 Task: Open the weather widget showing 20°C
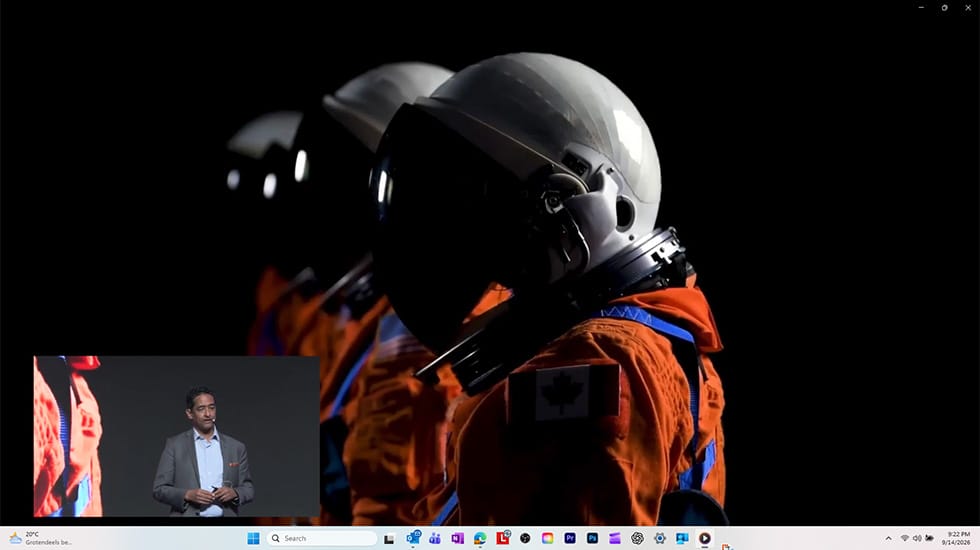(40, 538)
